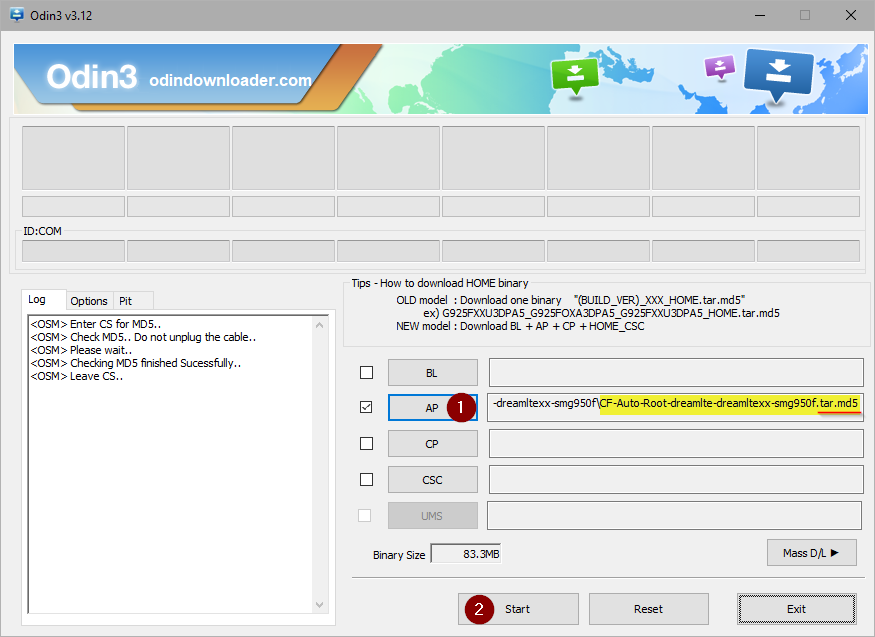The width and height of the screenshot is (875, 637).
Task: Click the first large progress box
Action: coord(73,158)
